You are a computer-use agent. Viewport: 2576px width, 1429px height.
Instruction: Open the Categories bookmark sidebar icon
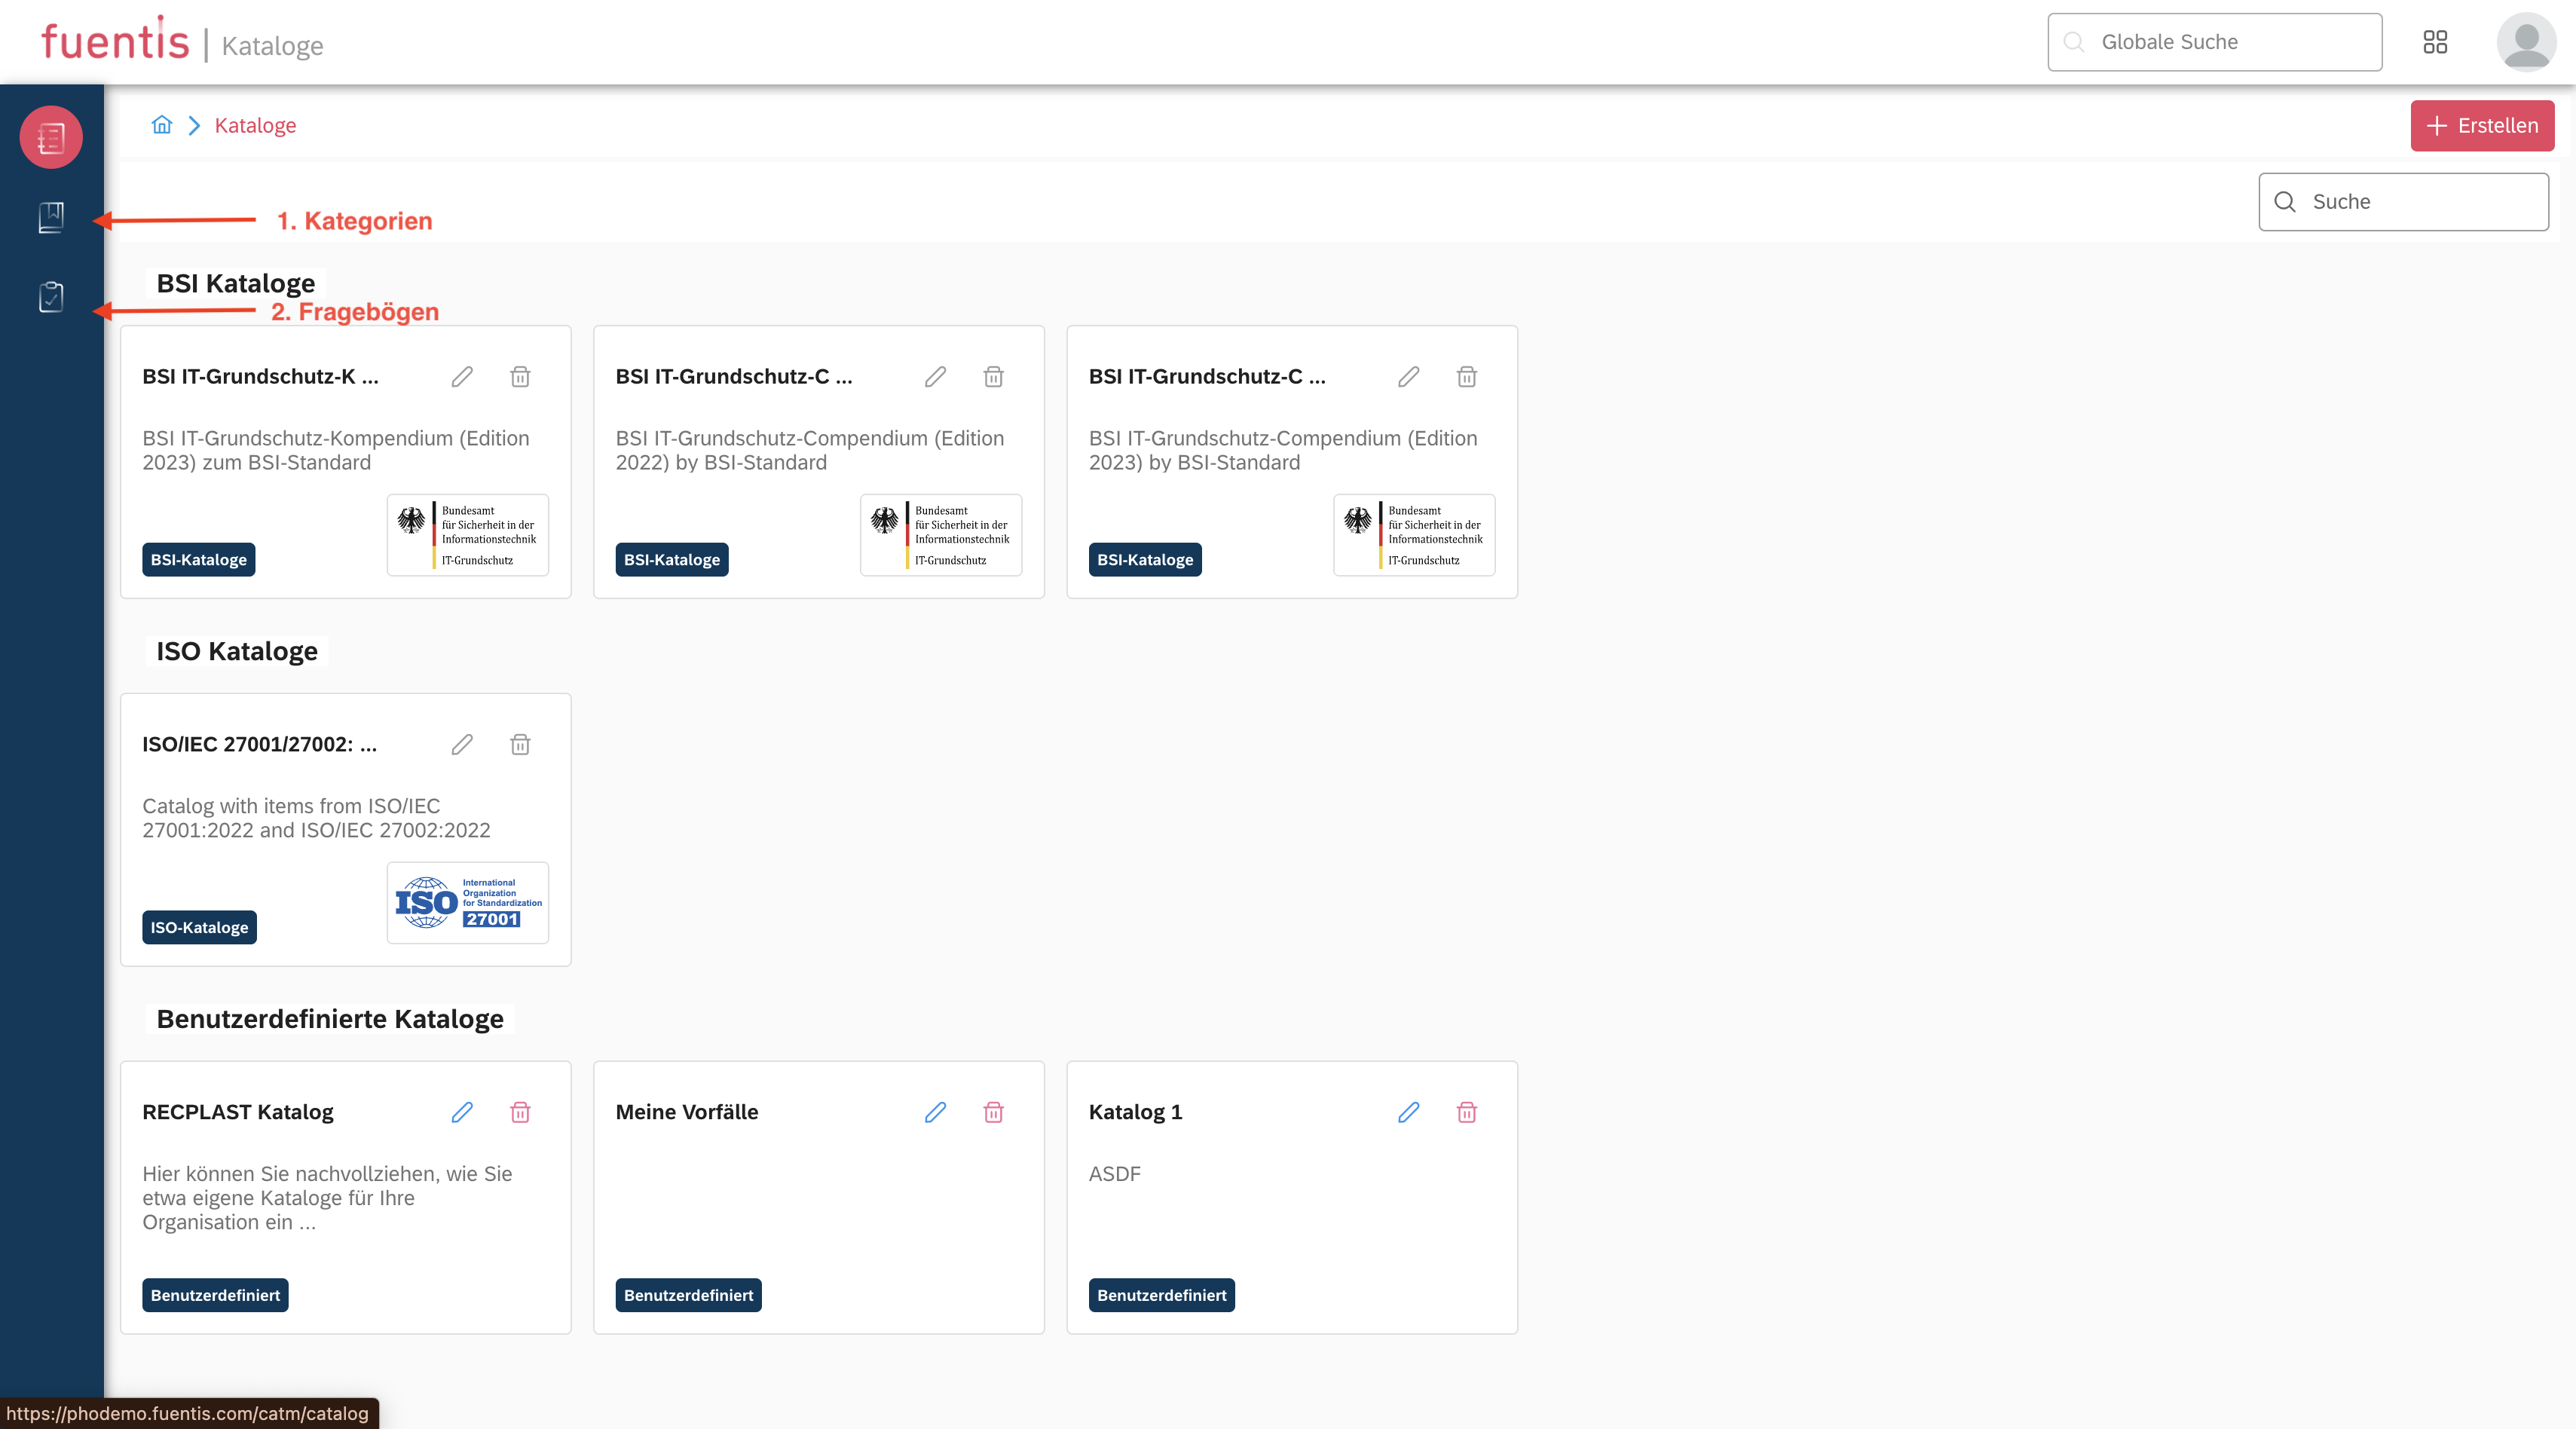click(51, 217)
